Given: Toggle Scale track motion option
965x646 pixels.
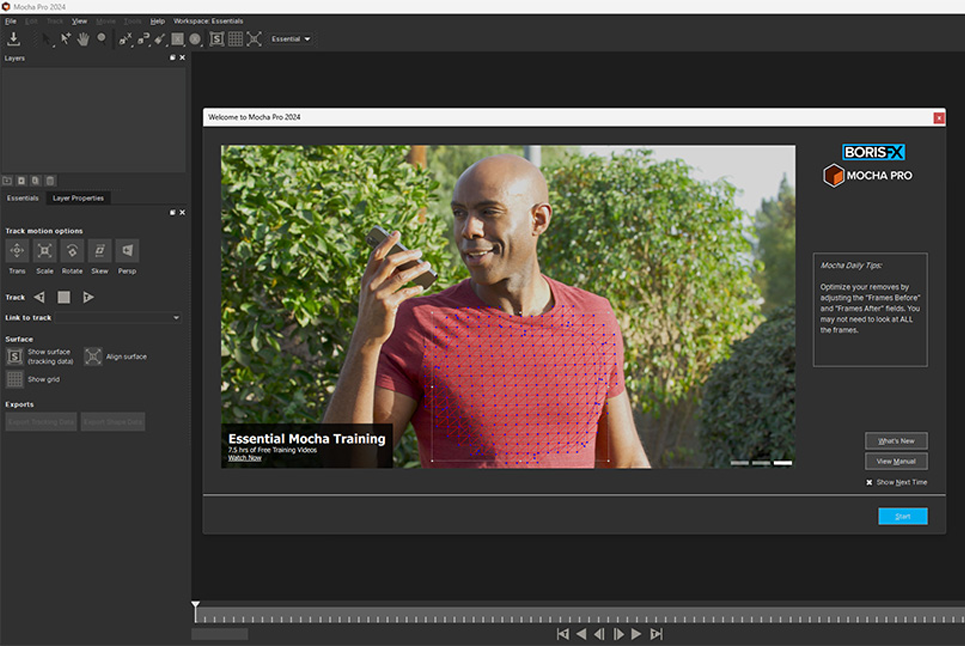Looking at the screenshot, I should (44, 251).
